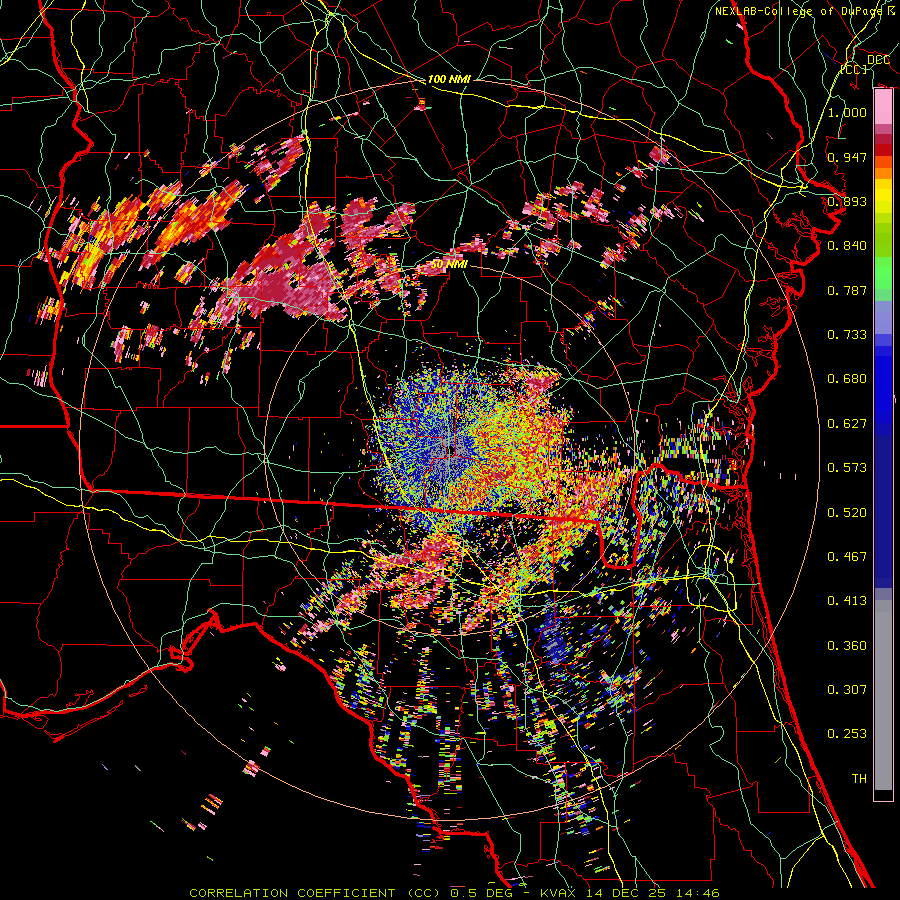Pick the light pink segment of the color bar

(x=883, y=107)
